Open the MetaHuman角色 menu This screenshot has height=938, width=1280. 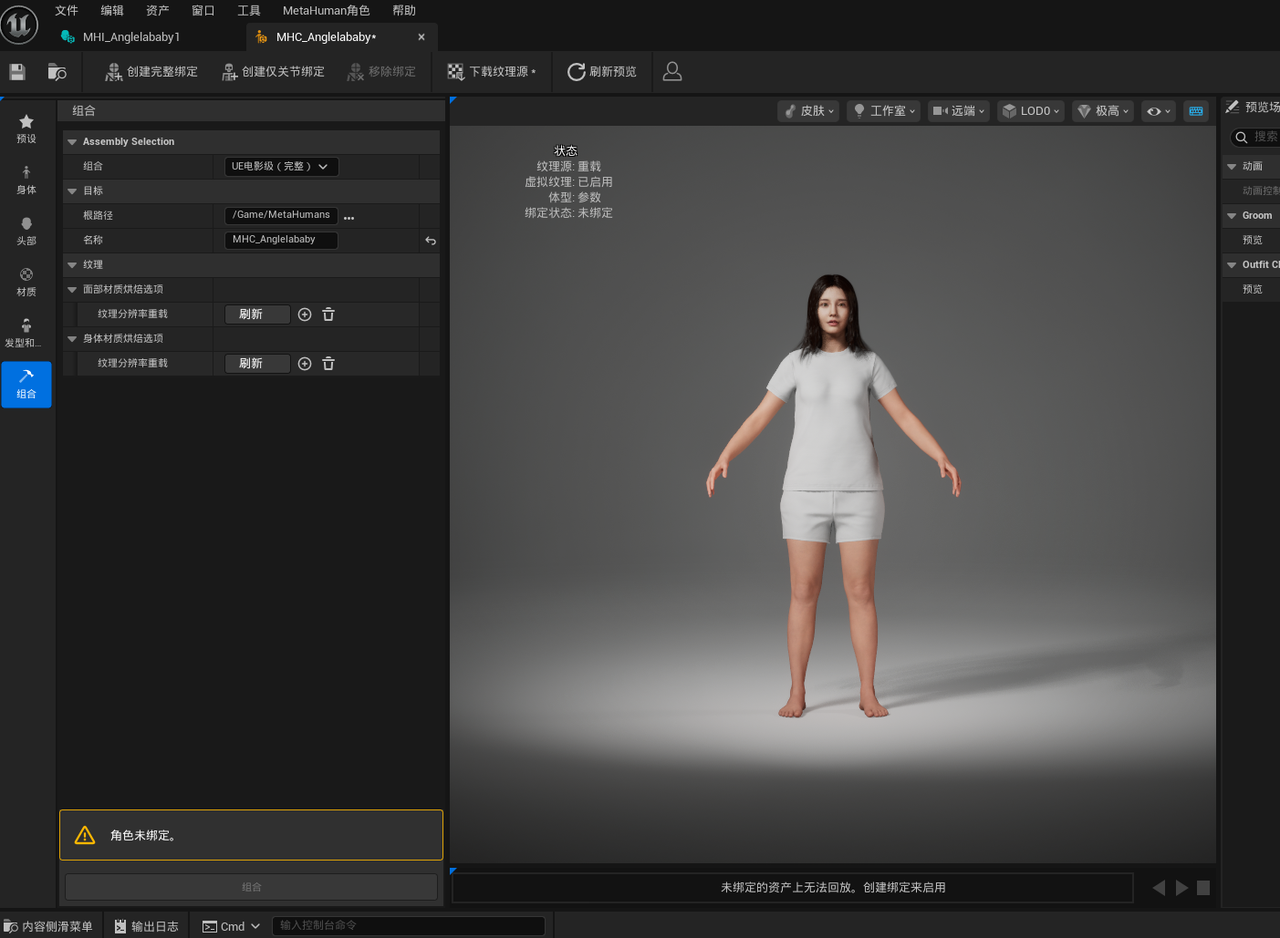[326, 10]
